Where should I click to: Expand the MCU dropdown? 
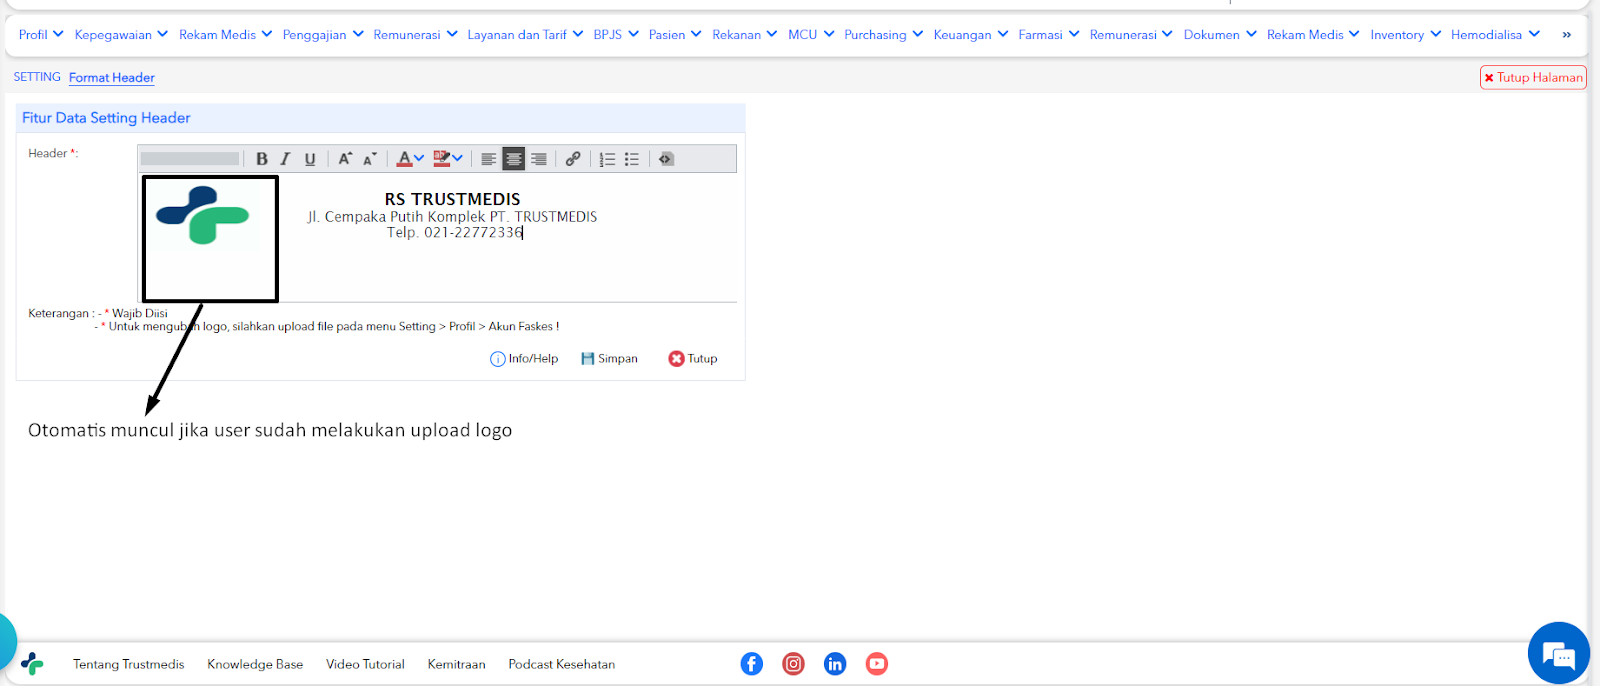[811, 34]
